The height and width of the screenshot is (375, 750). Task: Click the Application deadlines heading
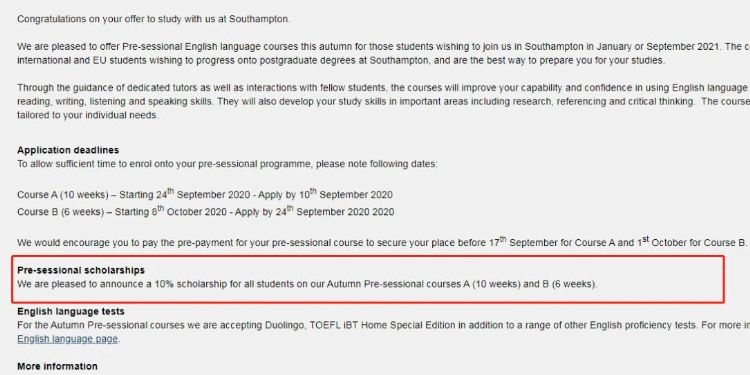[x=68, y=150]
